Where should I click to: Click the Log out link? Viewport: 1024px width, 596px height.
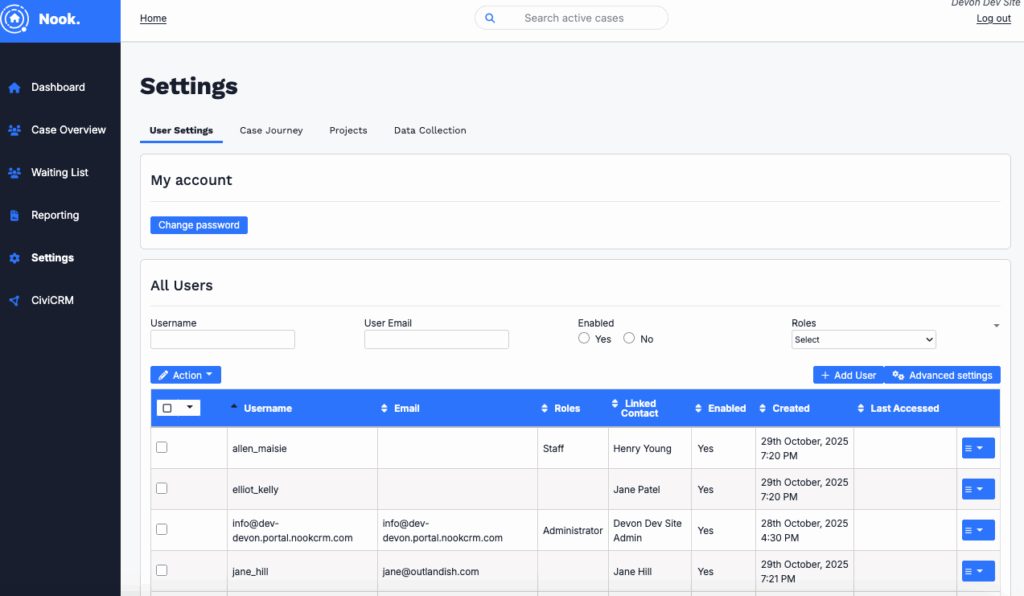coord(993,19)
